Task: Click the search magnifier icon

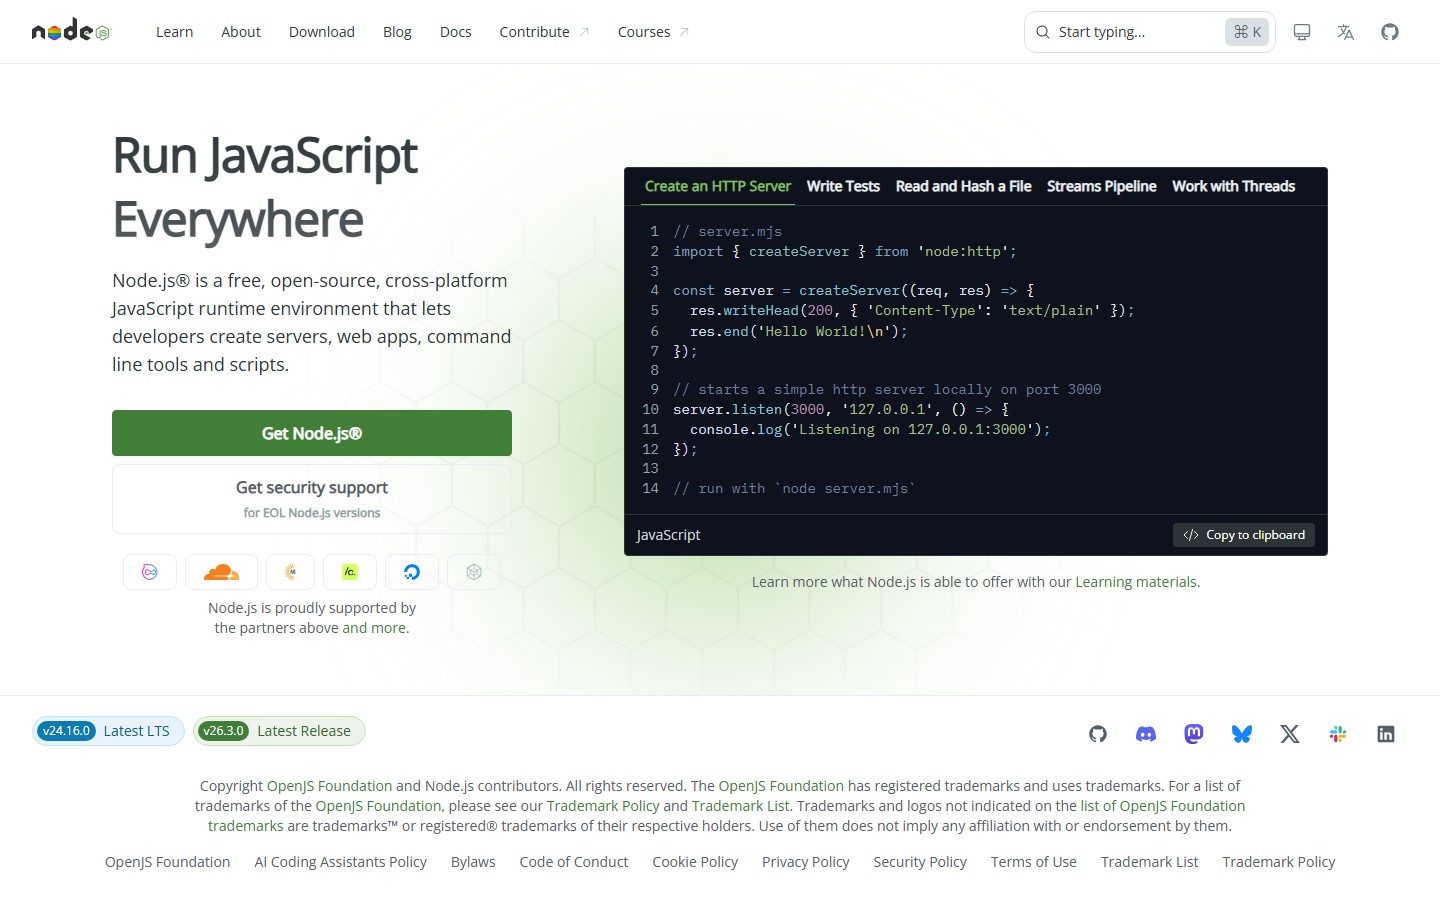Action: coord(1043,32)
